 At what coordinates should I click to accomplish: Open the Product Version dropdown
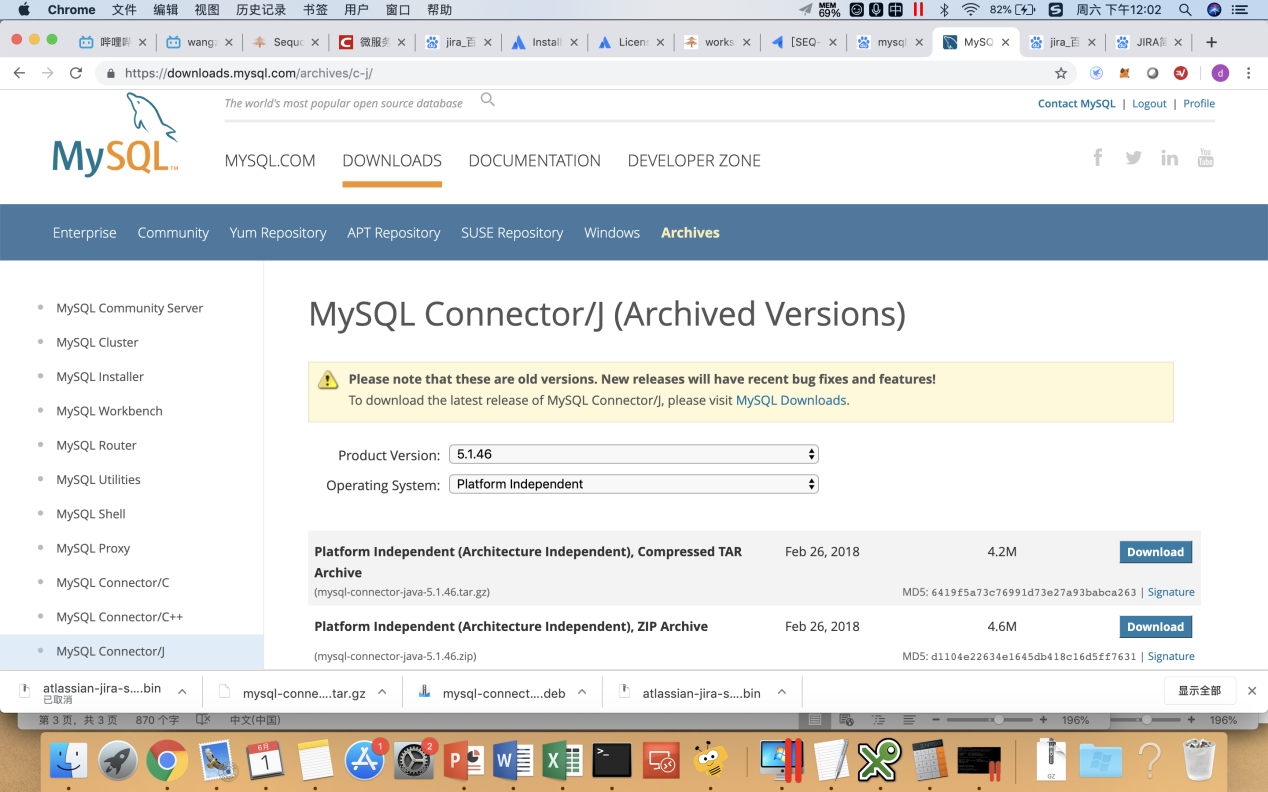(634, 454)
